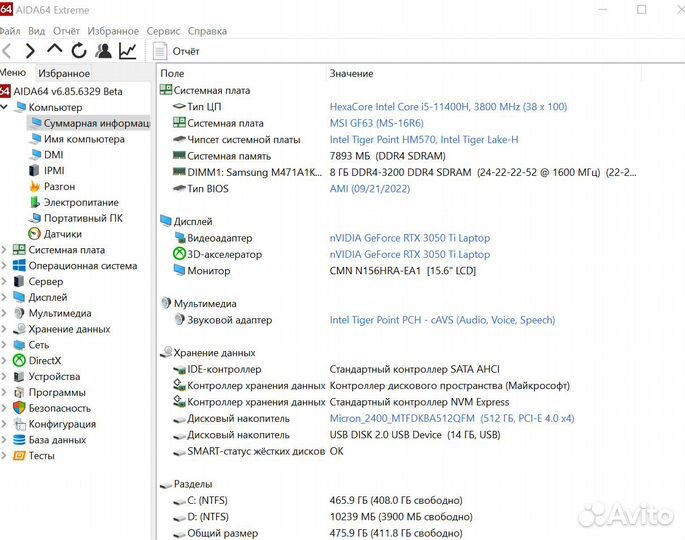Open Разгон flame icon item
The height and width of the screenshot is (540, 685).
(x=35, y=187)
